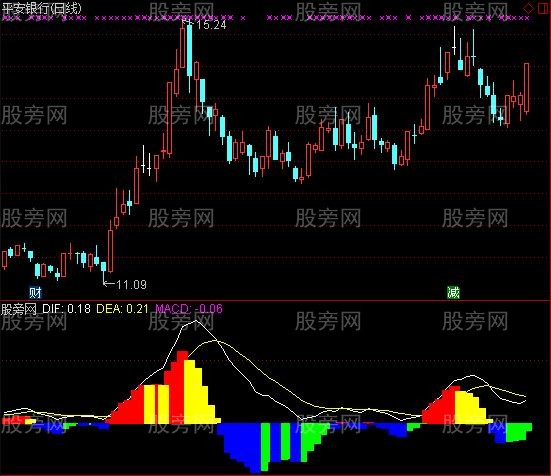Click the 15.24 high price label
This screenshot has height=476, width=551.
tap(211, 25)
